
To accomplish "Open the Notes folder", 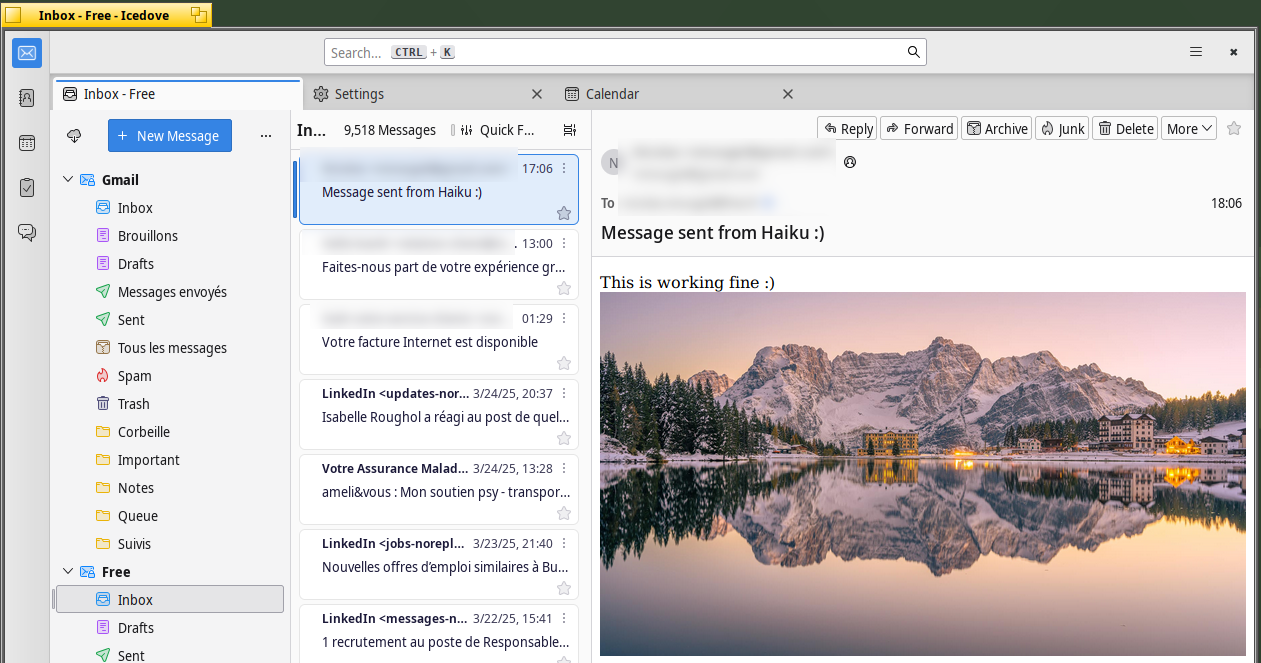I will click(170, 488).
